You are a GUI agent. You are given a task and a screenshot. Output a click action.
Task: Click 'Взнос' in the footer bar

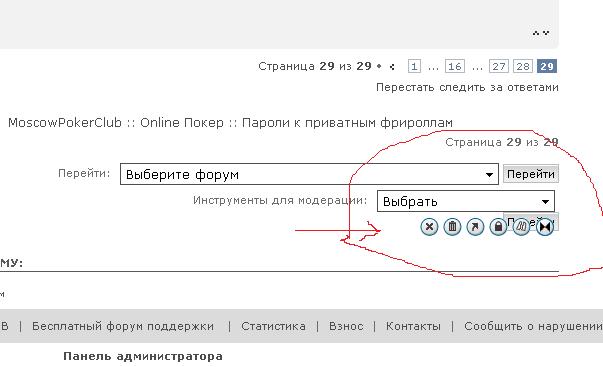click(346, 326)
